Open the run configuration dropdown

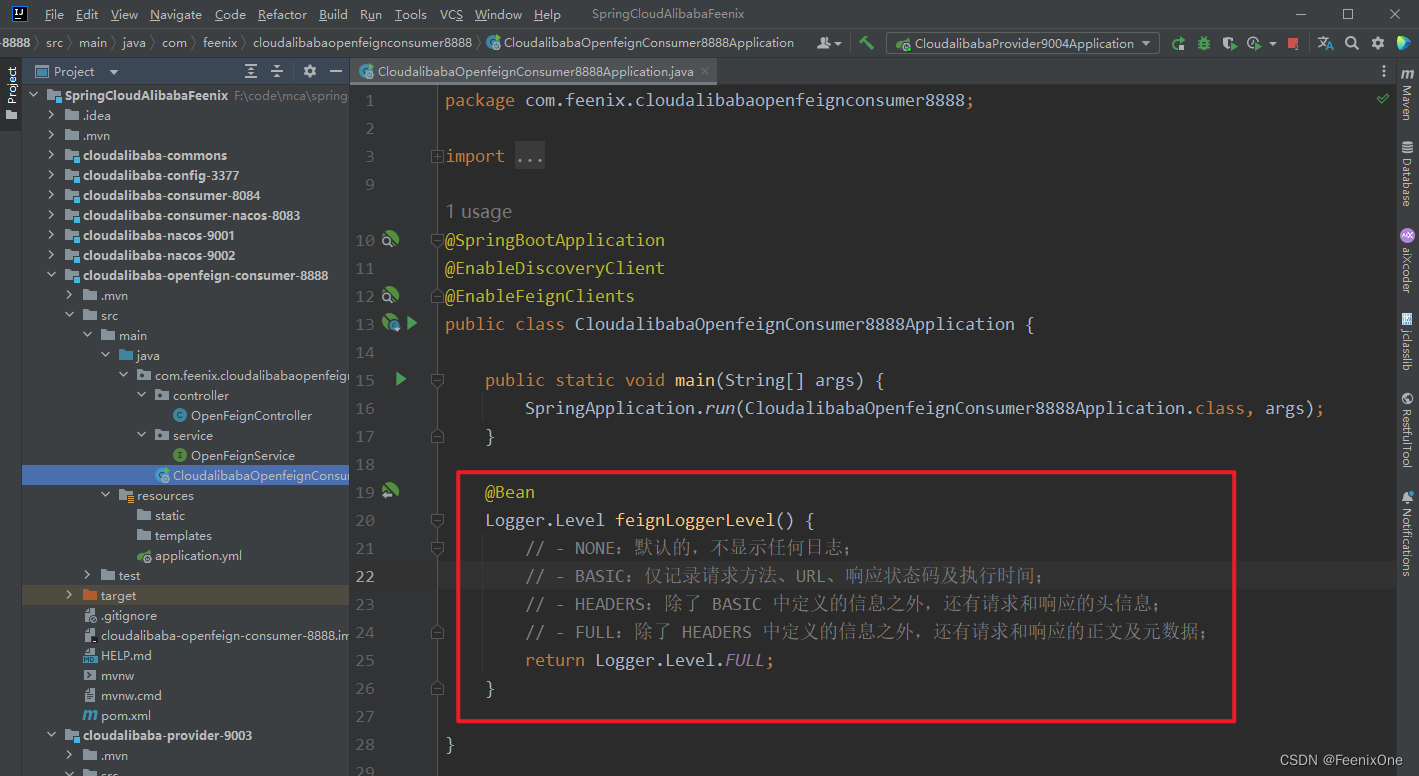(1023, 43)
